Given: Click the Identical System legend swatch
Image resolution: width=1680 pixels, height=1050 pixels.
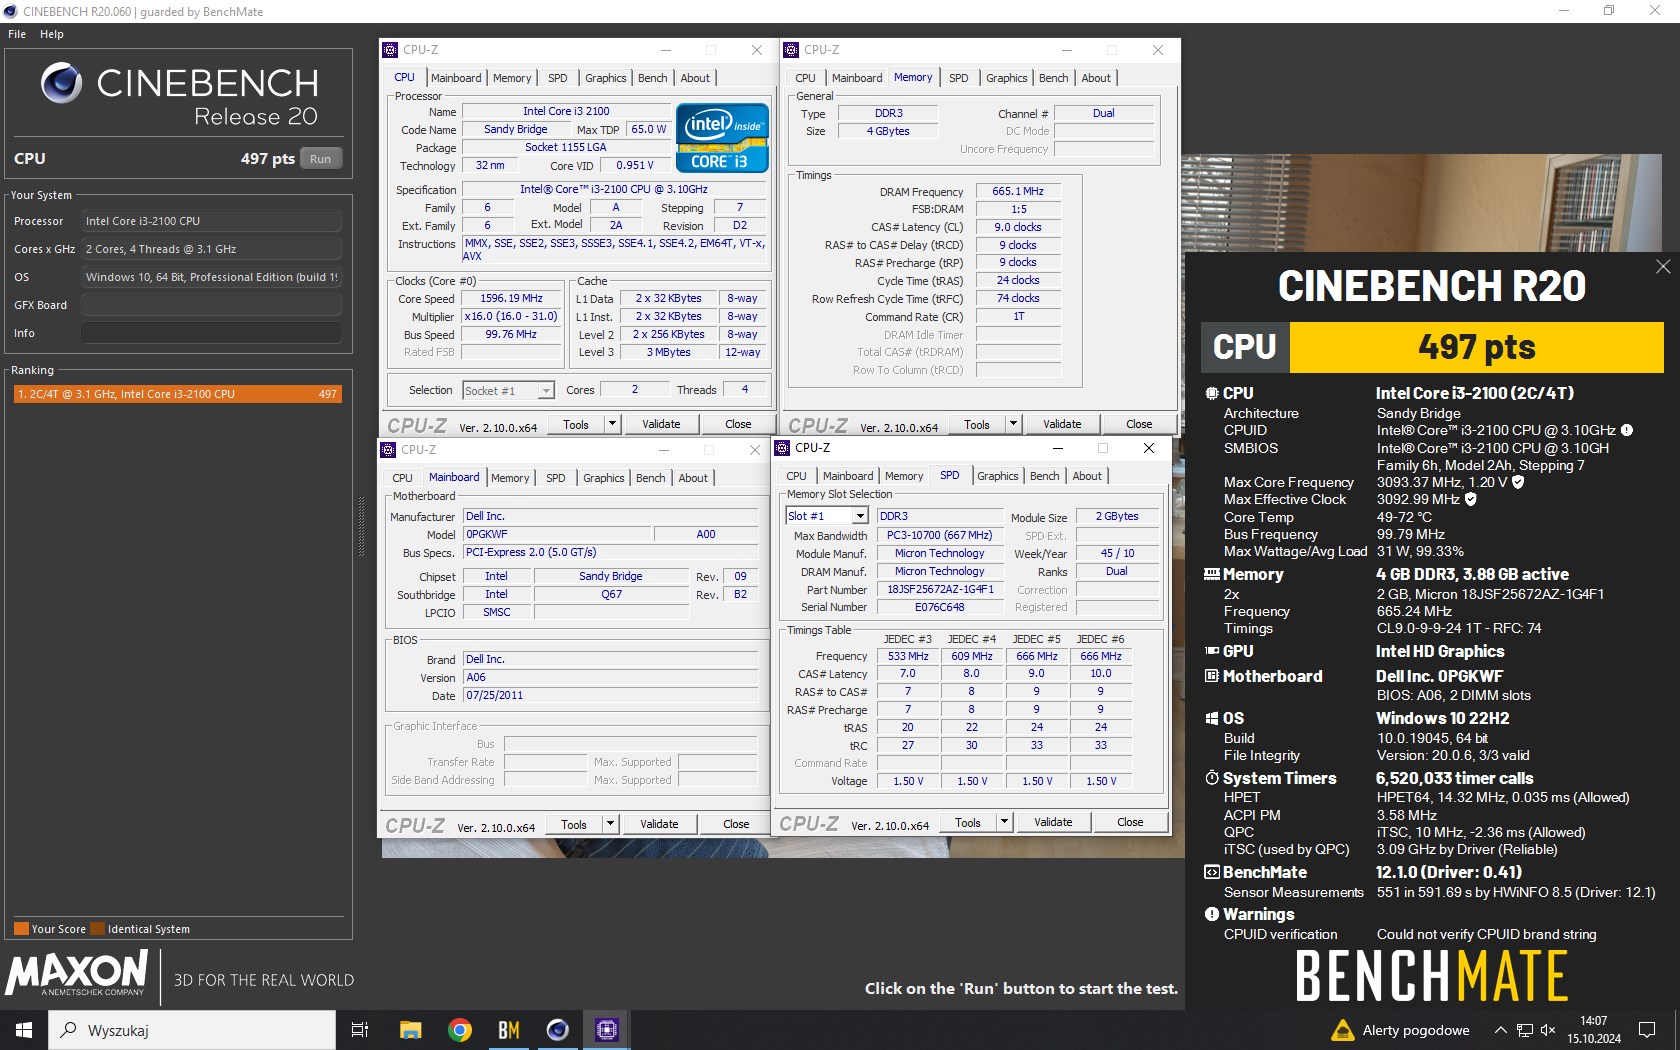Looking at the screenshot, I should tap(97, 929).
